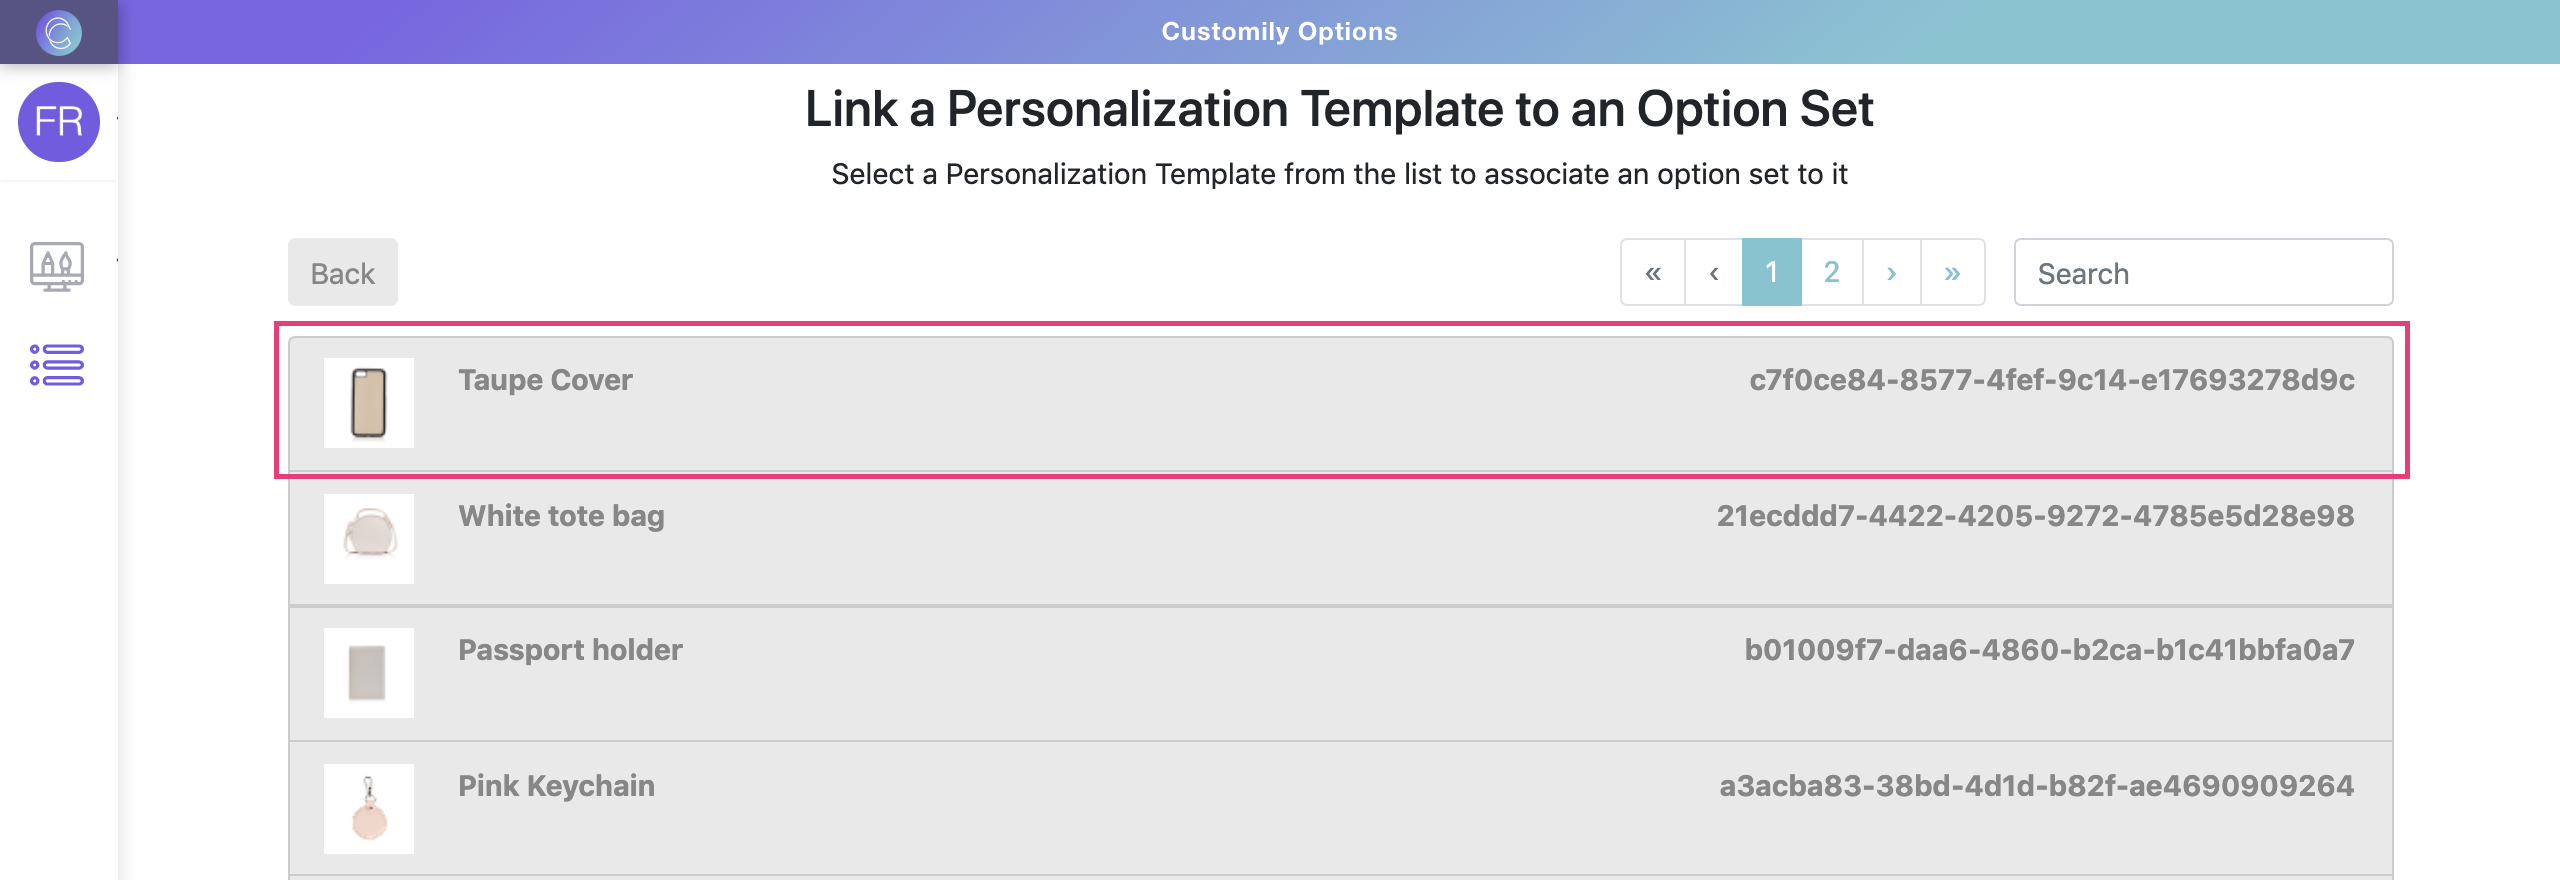
Task: Go to previous page arrow
Action: [1713, 272]
